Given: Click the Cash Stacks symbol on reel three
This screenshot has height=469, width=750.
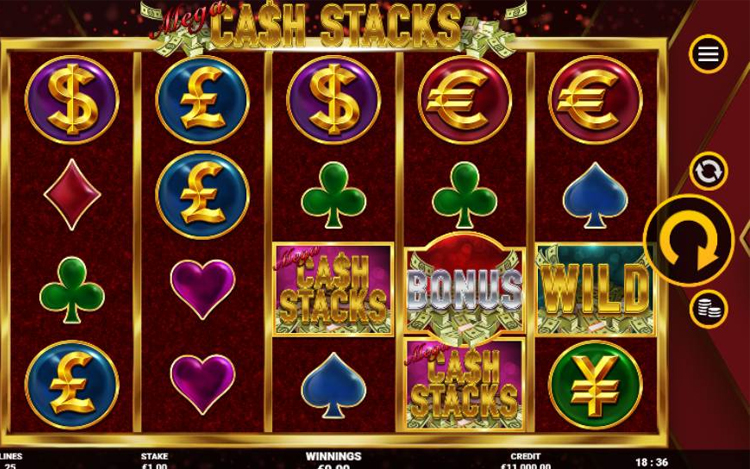Looking at the screenshot, I should [333, 289].
